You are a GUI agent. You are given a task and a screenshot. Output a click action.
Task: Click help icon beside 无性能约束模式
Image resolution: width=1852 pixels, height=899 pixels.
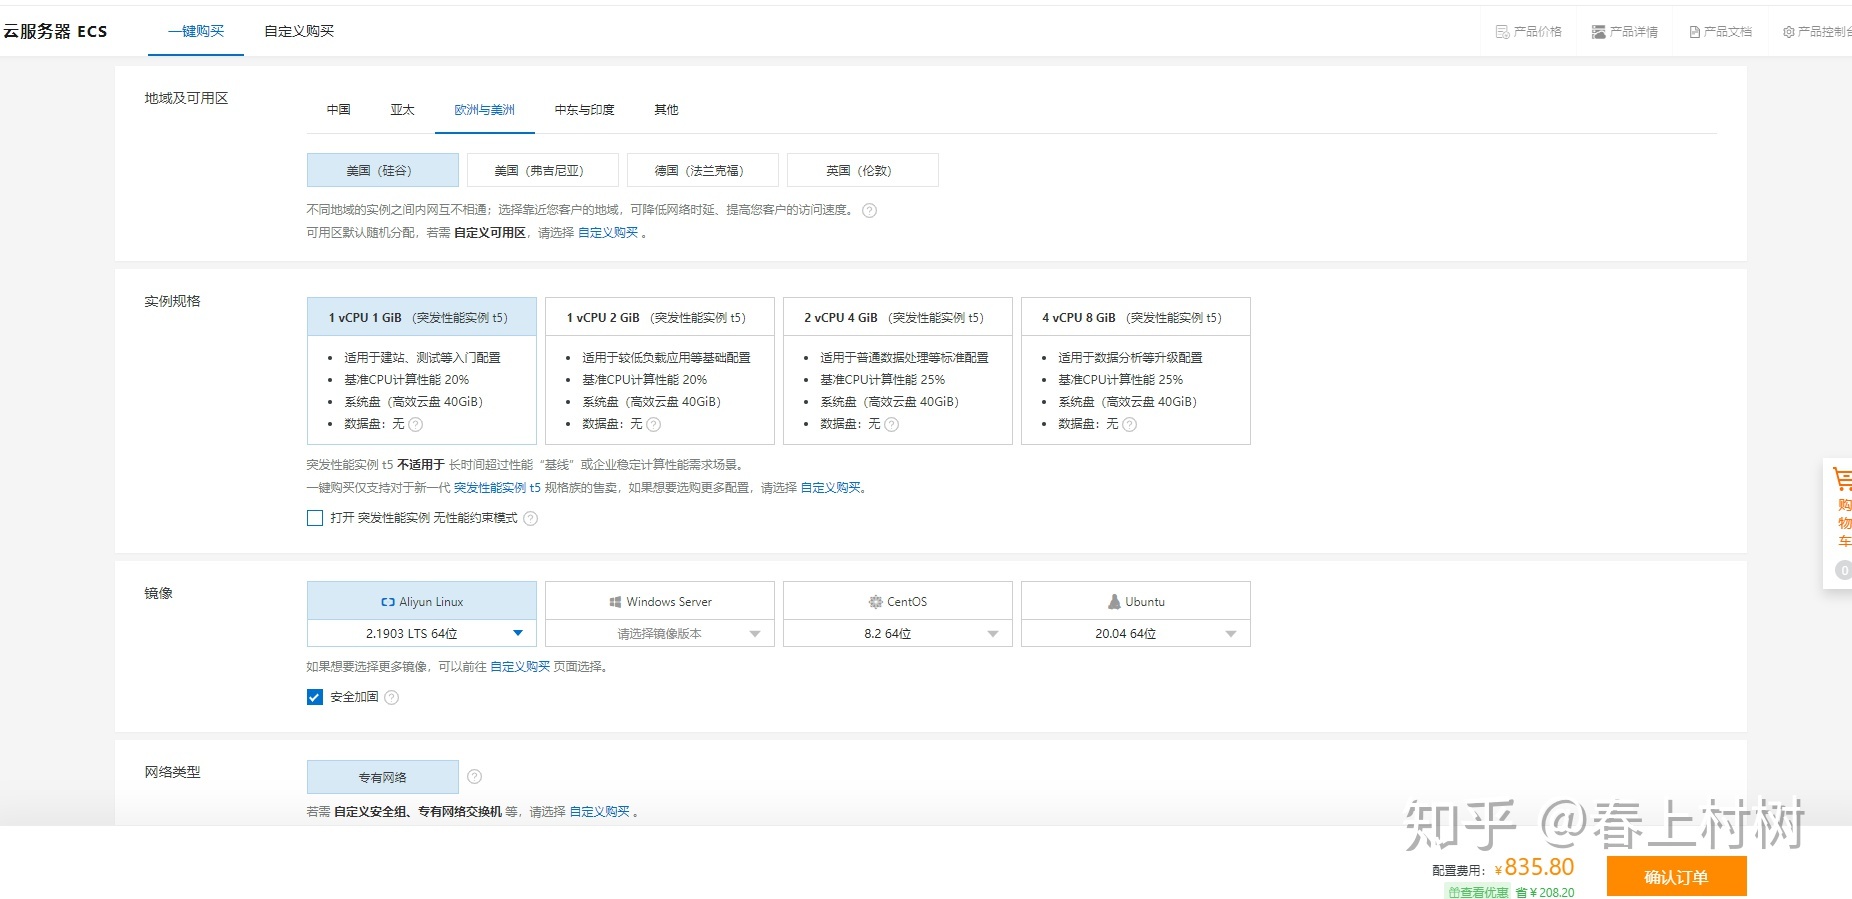point(531,519)
